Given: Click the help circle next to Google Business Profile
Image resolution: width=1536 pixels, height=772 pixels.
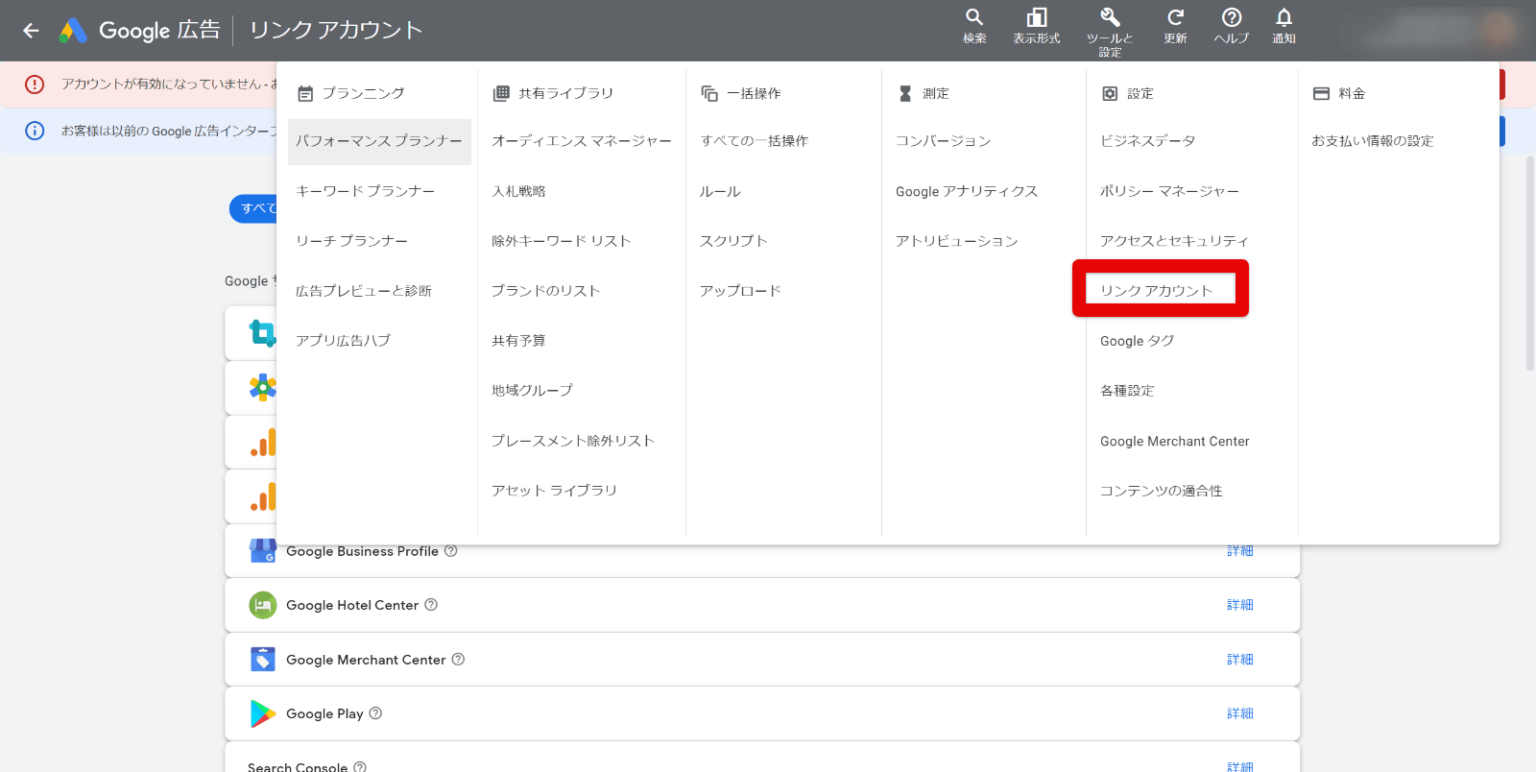Looking at the screenshot, I should click(450, 550).
